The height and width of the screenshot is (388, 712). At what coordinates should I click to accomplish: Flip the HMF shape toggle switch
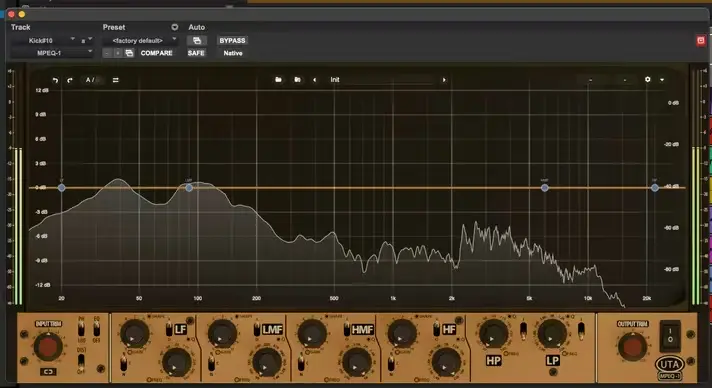click(x=347, y=328)
